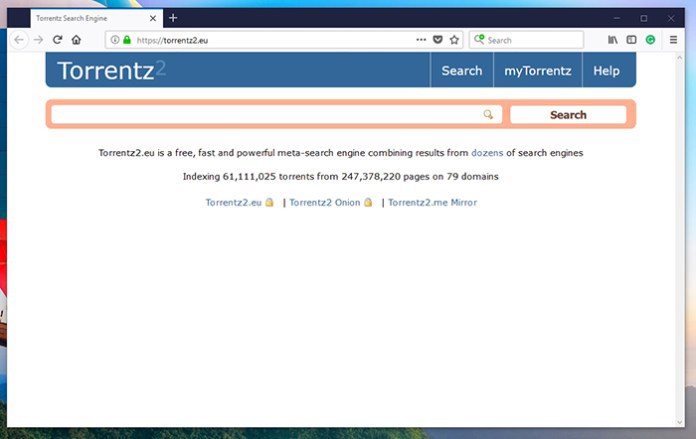
Task: Minimize the browser window
Action: pos(617,18)
